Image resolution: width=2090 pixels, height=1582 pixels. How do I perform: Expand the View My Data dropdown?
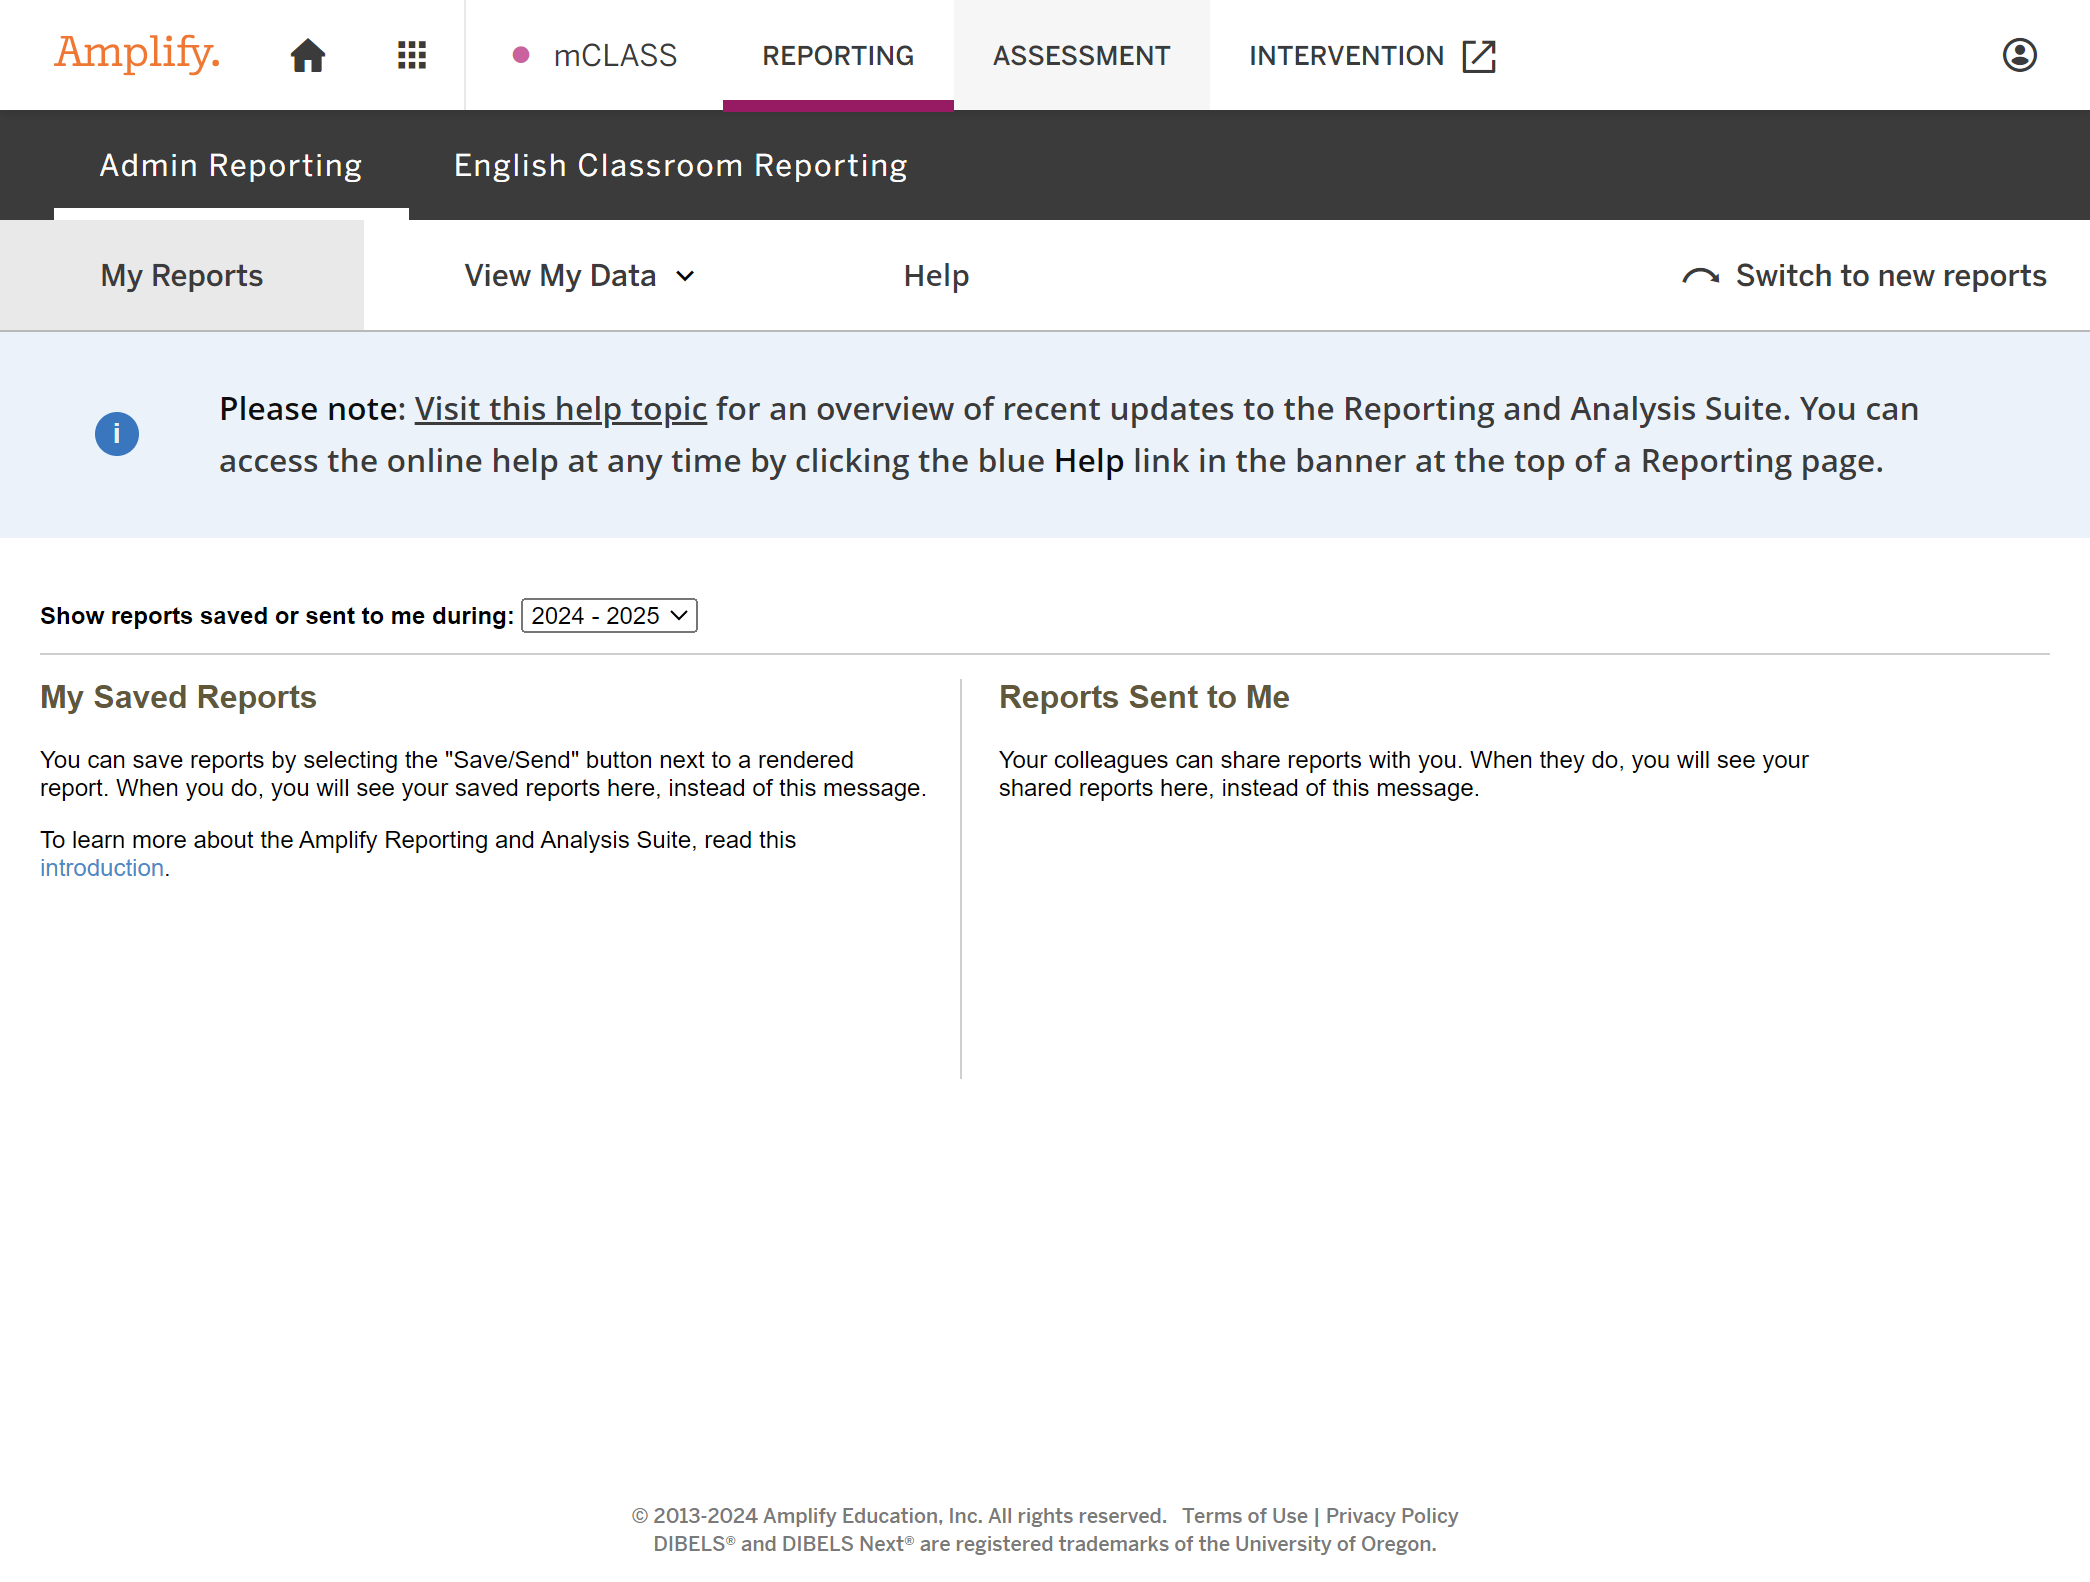tap(580, 275)
